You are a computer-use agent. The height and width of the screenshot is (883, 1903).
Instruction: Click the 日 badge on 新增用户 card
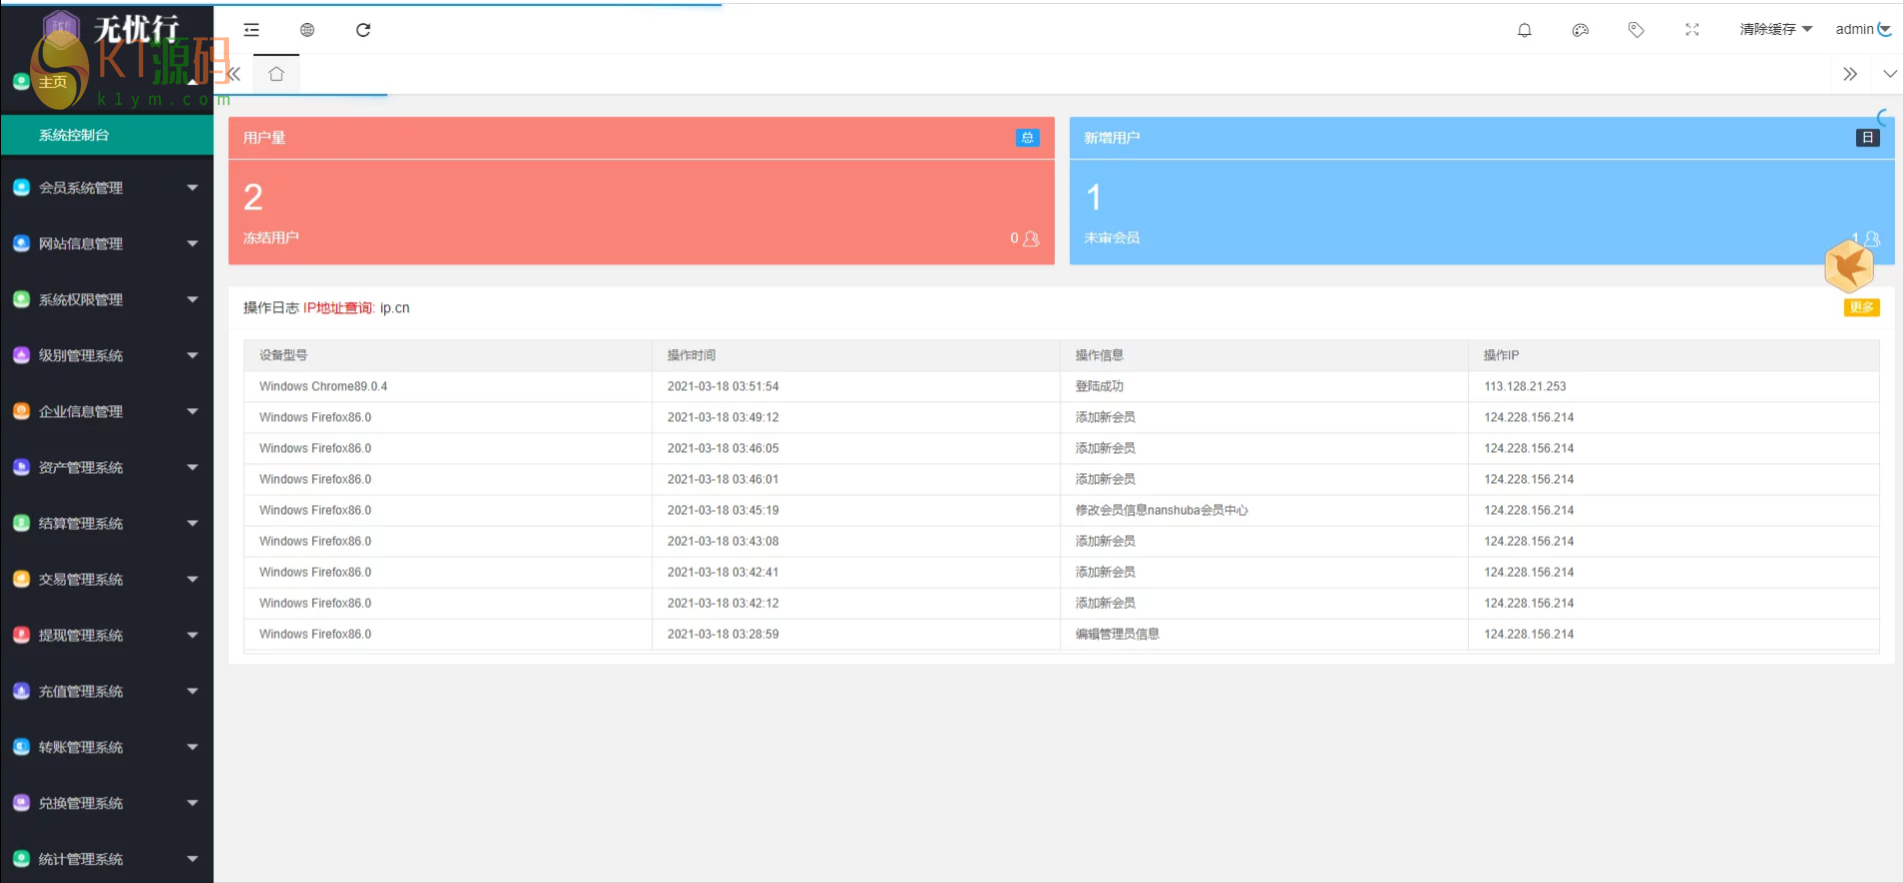tap(1868, 138)
